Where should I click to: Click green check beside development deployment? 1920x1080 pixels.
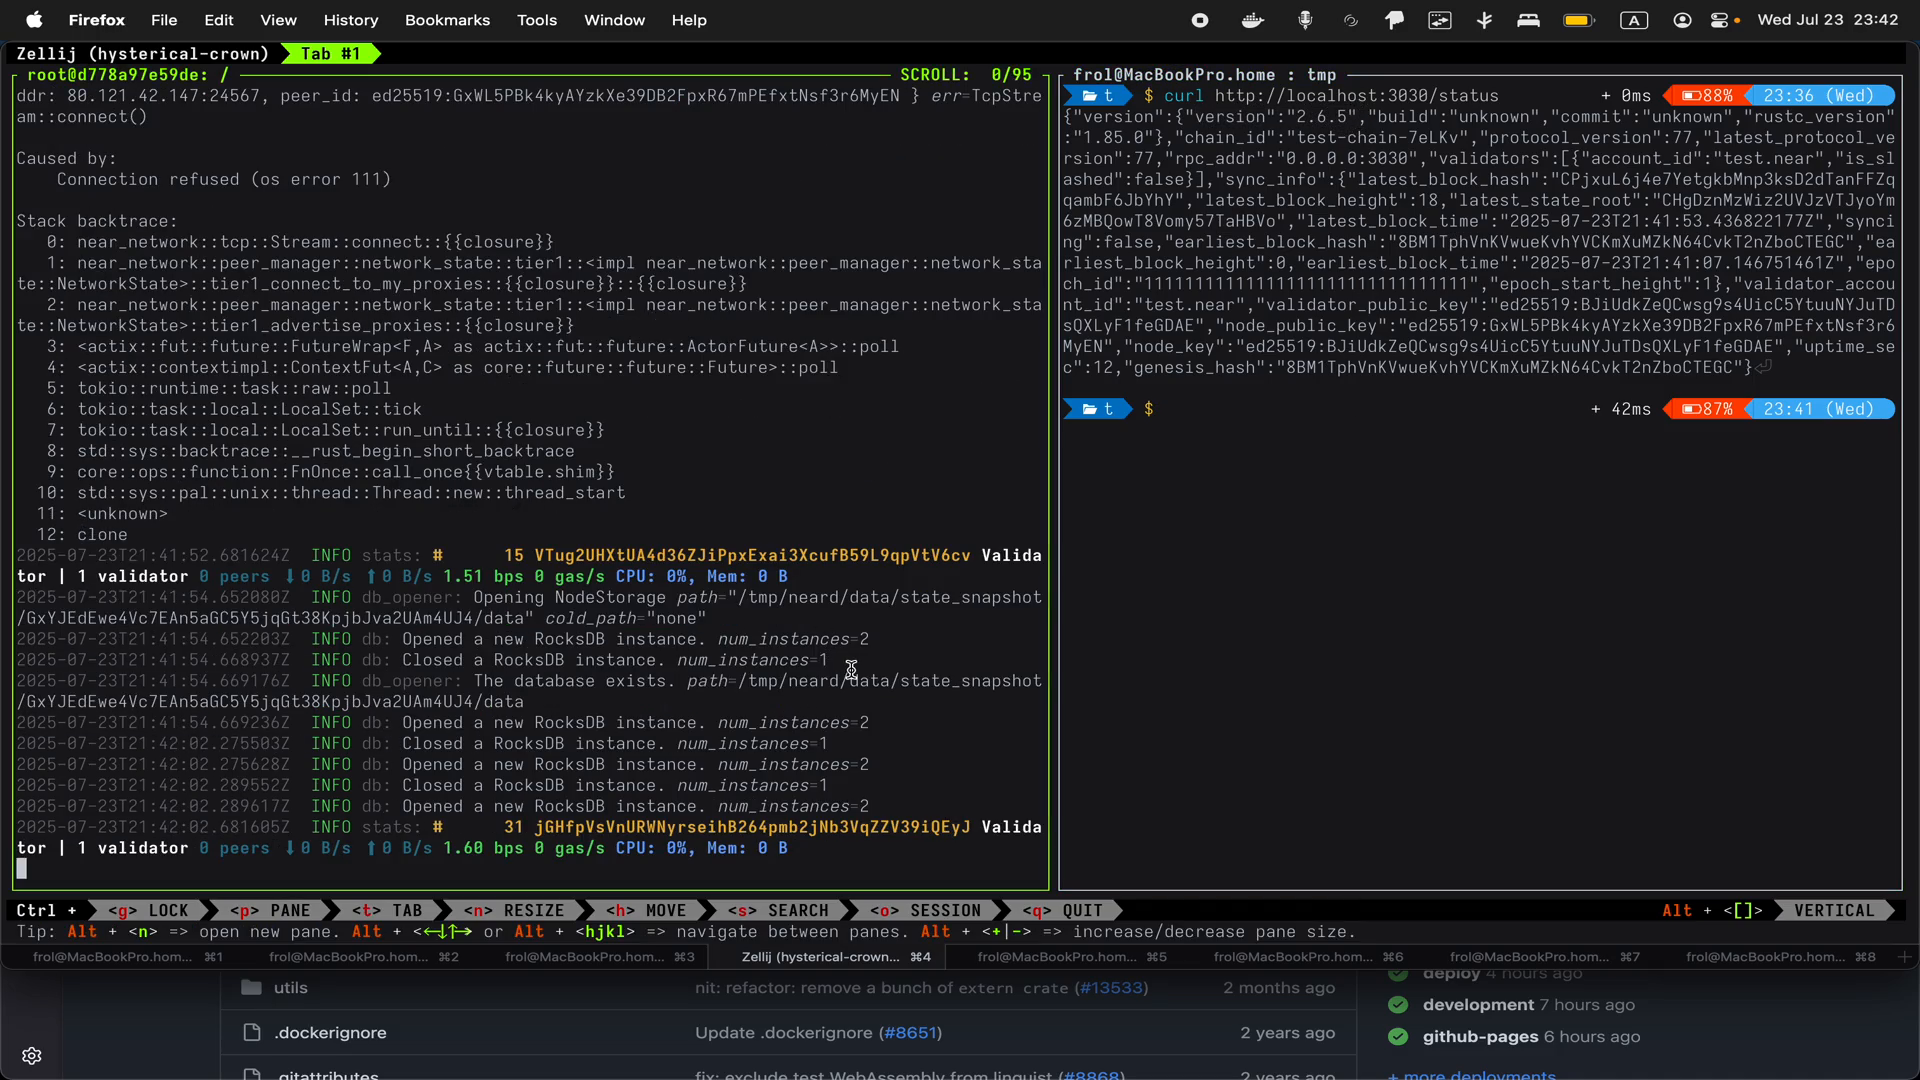tap(1398, 1006)
